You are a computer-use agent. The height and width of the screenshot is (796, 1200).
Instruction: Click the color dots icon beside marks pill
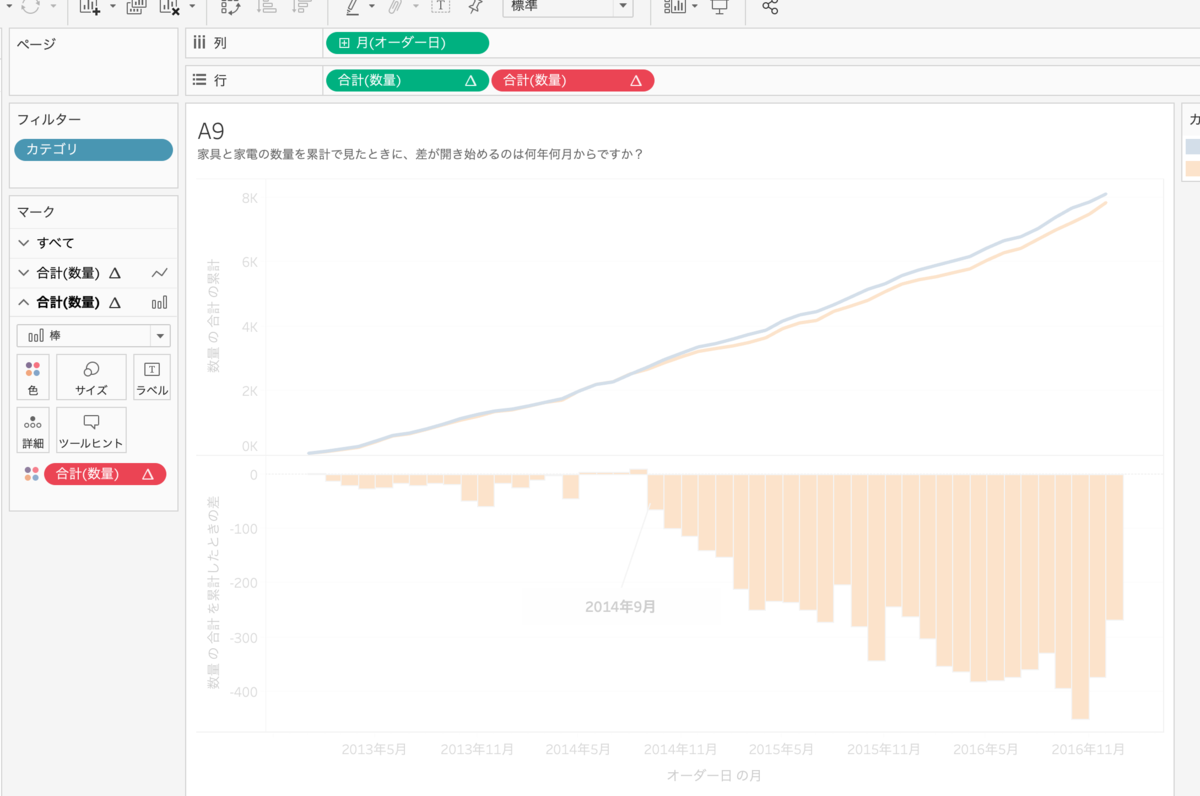point(32,474)
